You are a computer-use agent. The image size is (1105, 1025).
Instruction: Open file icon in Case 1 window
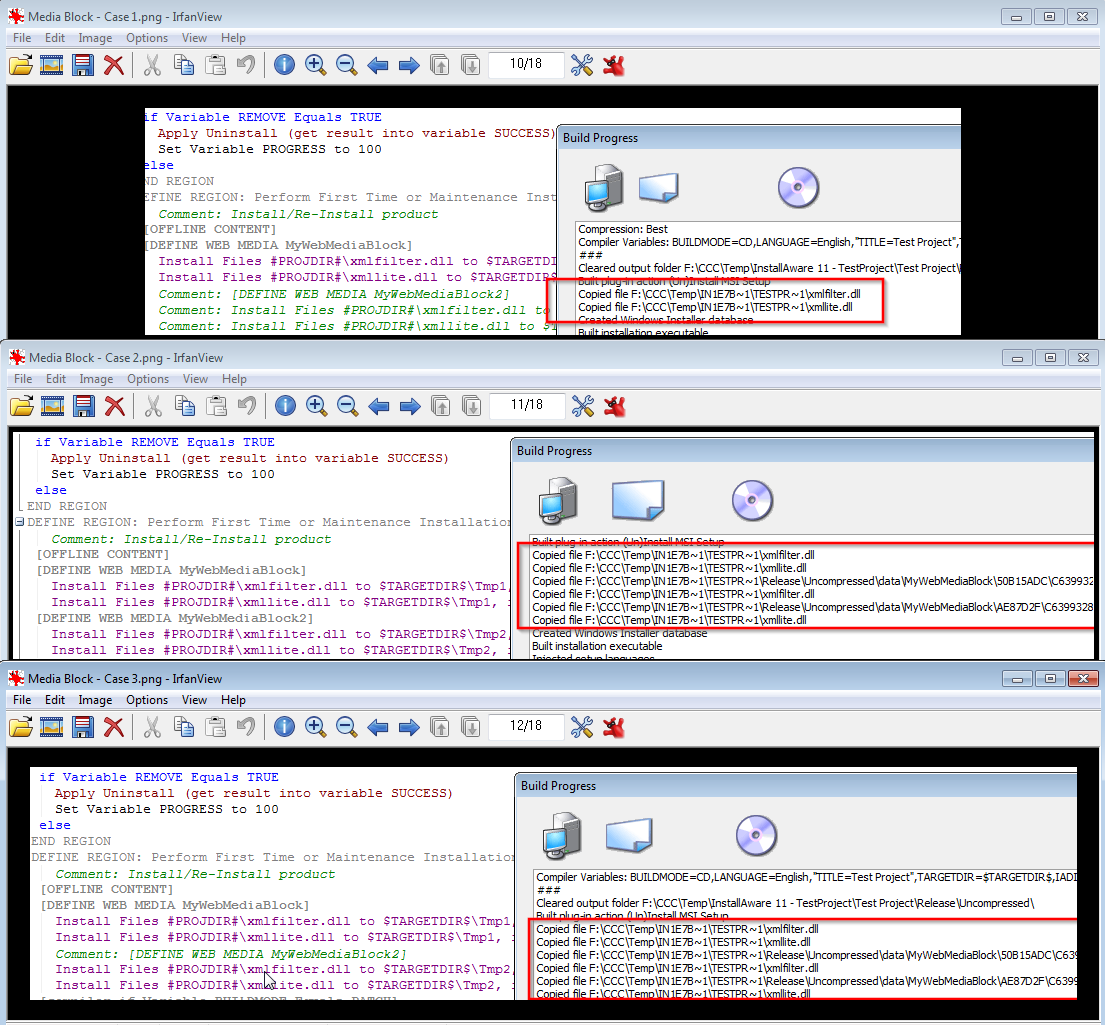point(21,66)
